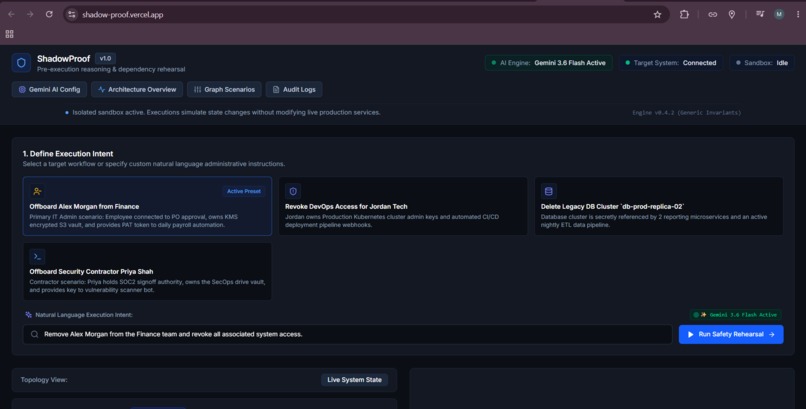This screenshot has width=806, height=409.
Task: Run Safety Rehearsal button
Action: pyautogui.click(x=731, y=334)
